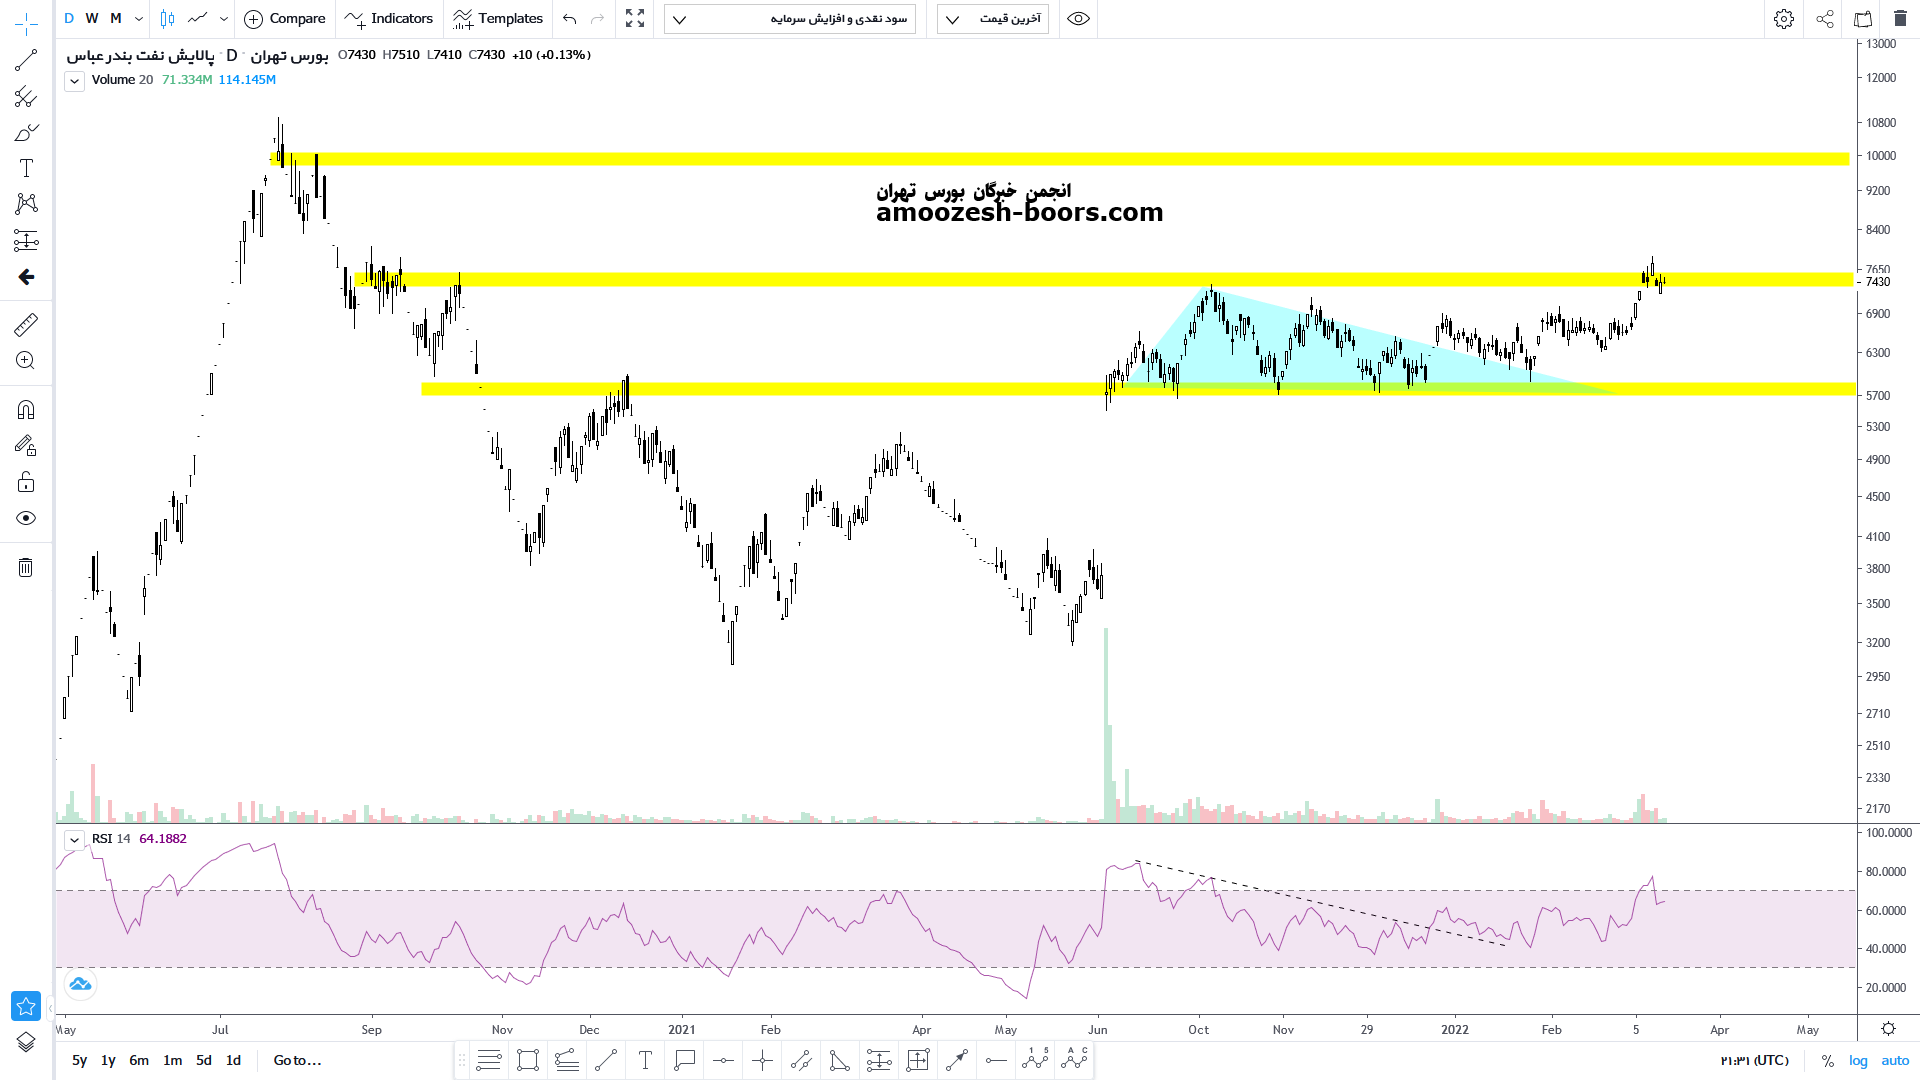
Task: Open the Indicators menu
Action: click(x=388, y=19)
